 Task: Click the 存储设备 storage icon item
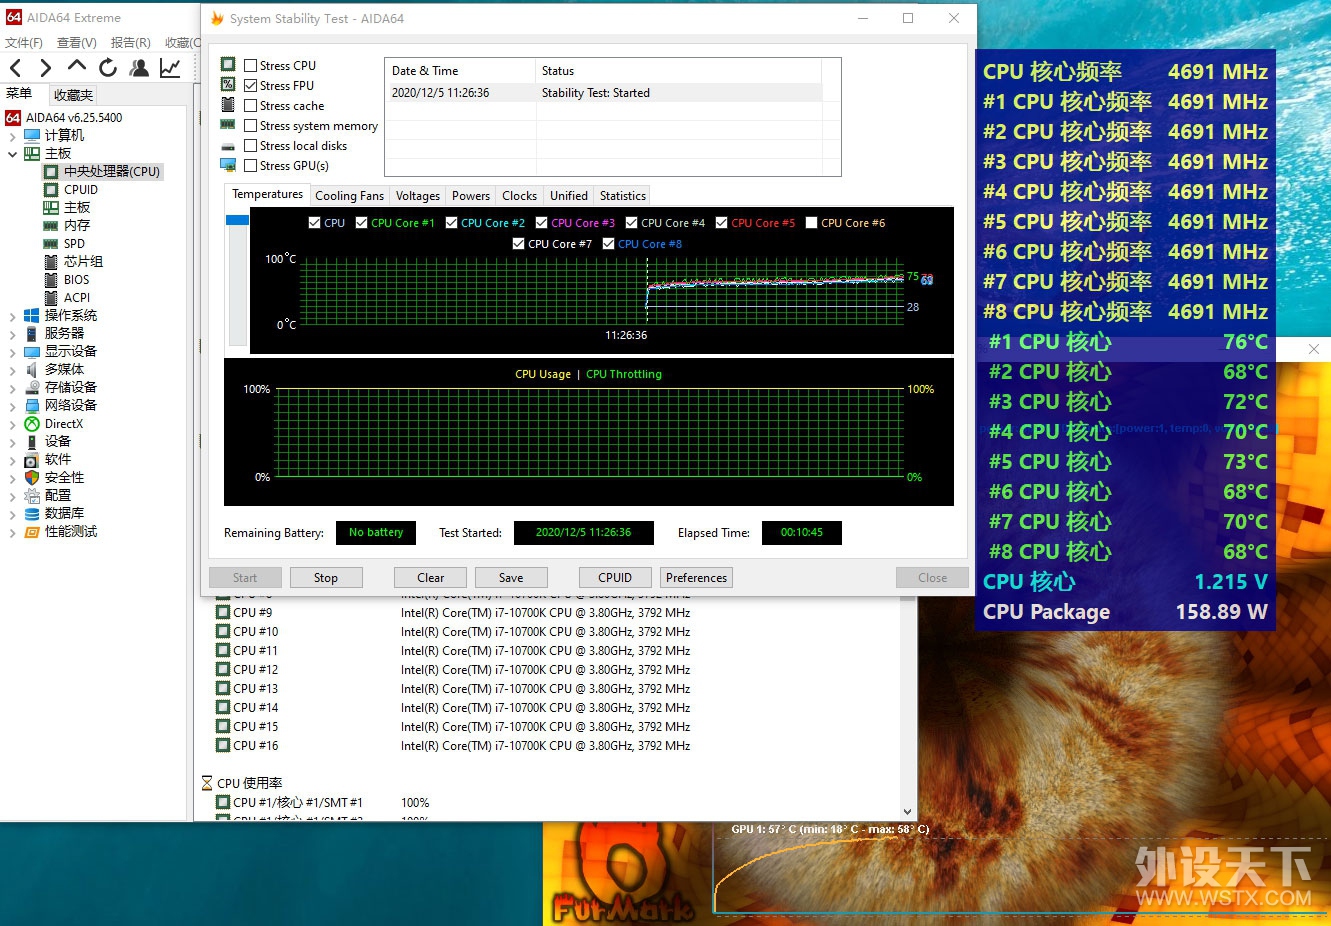[32, 387]
